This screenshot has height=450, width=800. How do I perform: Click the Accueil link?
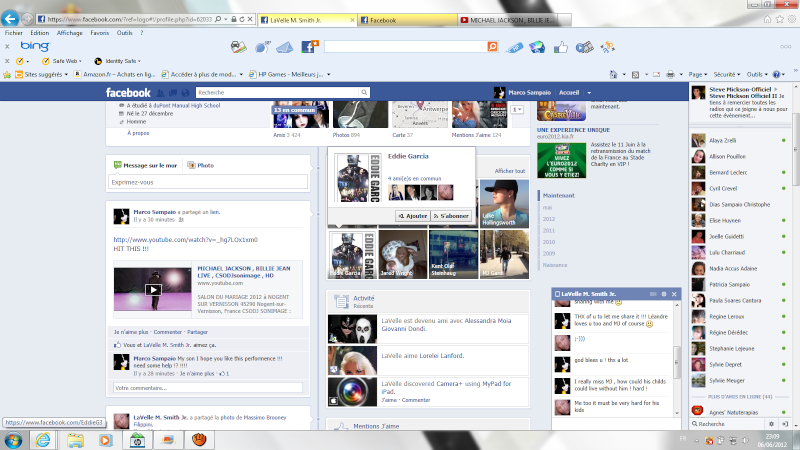click(x=569, y=93)
